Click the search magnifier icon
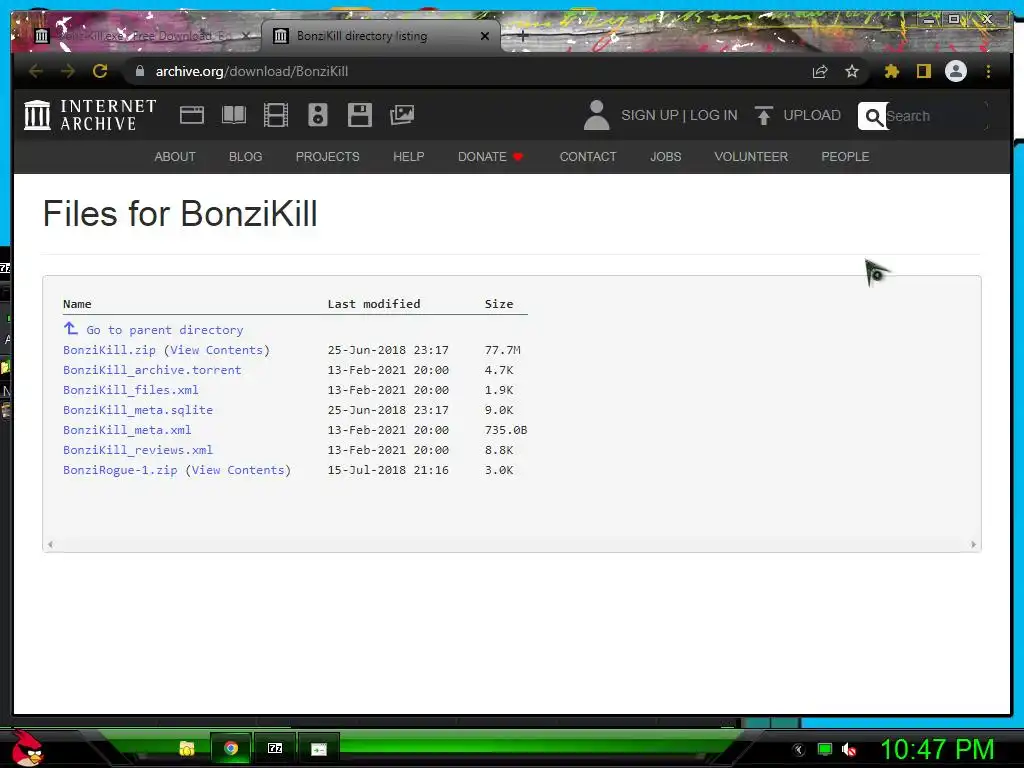This screenshot has height=768, width=1024. (x=873, y=116)
